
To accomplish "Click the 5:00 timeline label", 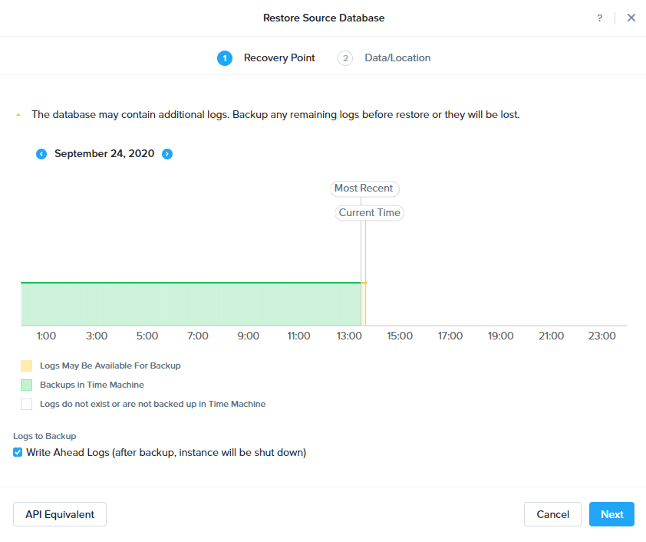I will tap(147, 336).
